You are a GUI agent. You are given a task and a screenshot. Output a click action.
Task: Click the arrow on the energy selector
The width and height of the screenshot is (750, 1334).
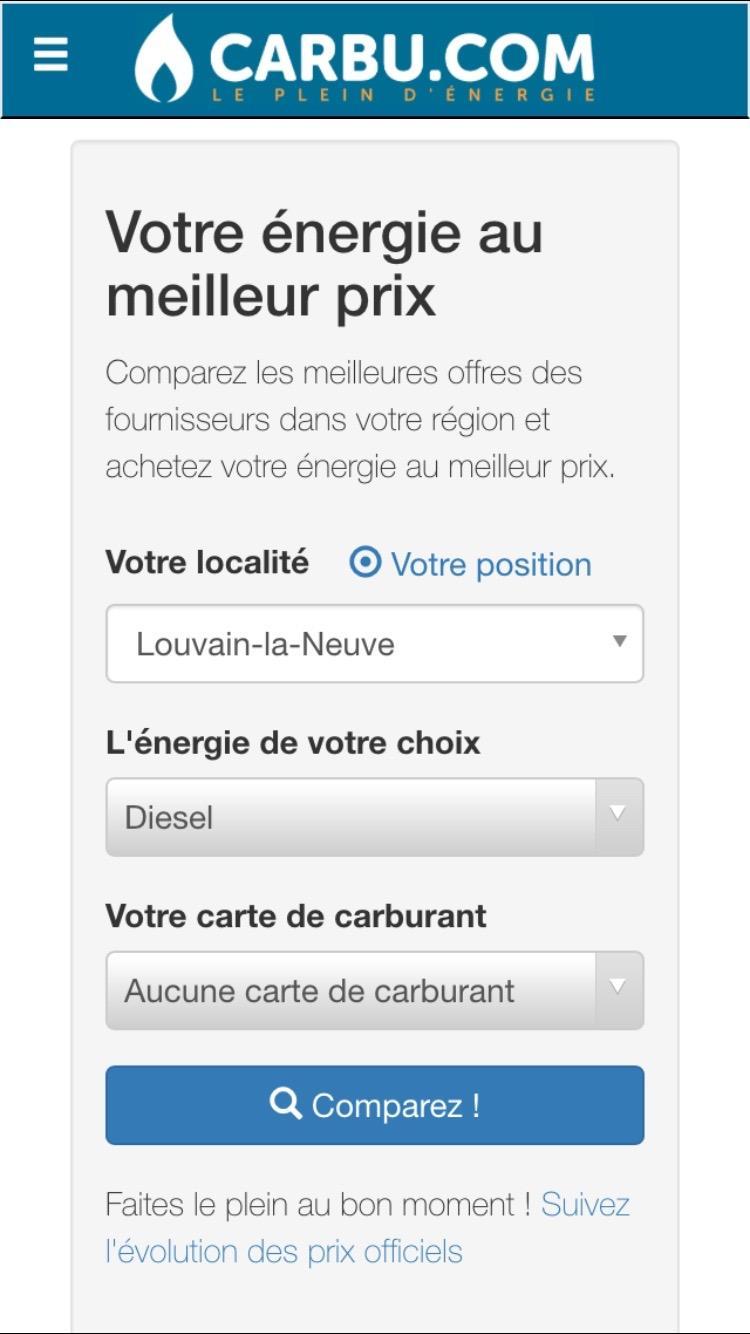click(618, 816)
